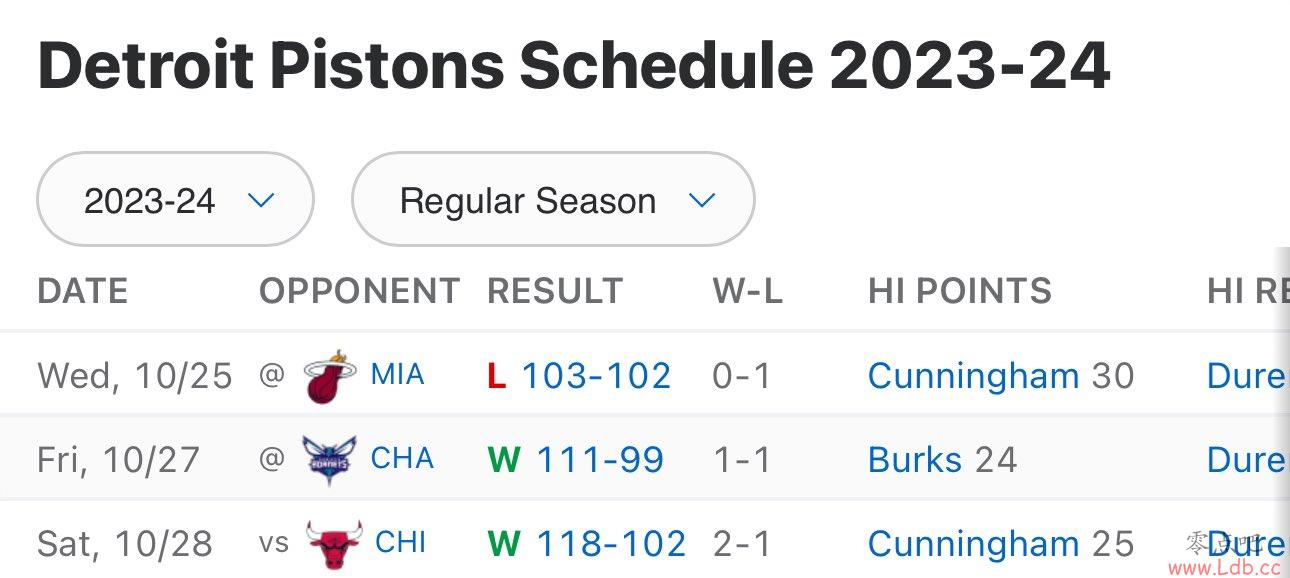The image size is (1290, 578).
Task: Click the RESULT column header
Action: 555,291
